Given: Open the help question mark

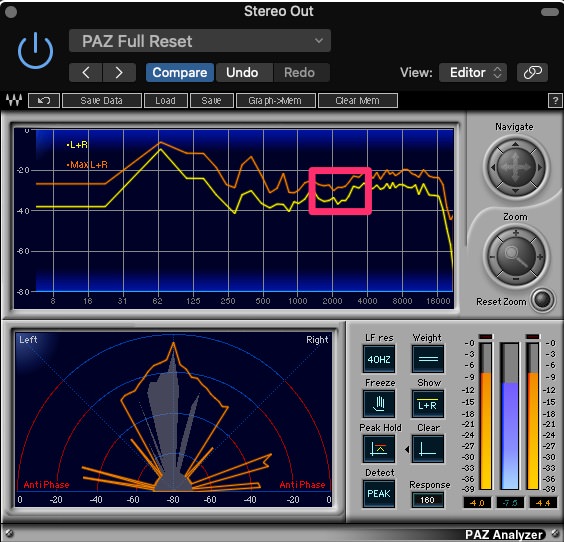Looking at the screenshot, I should coord(555,100).
